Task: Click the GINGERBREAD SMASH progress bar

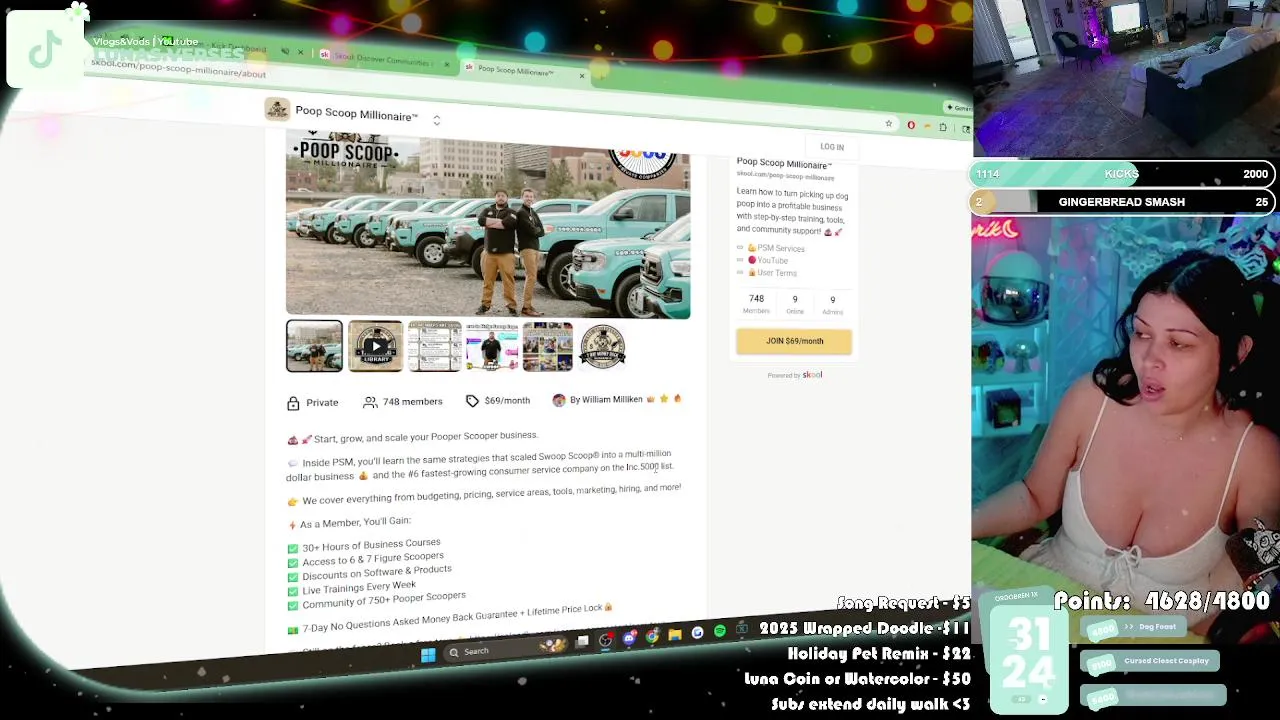Action: pyautogui.click(x=1123, y=202)
